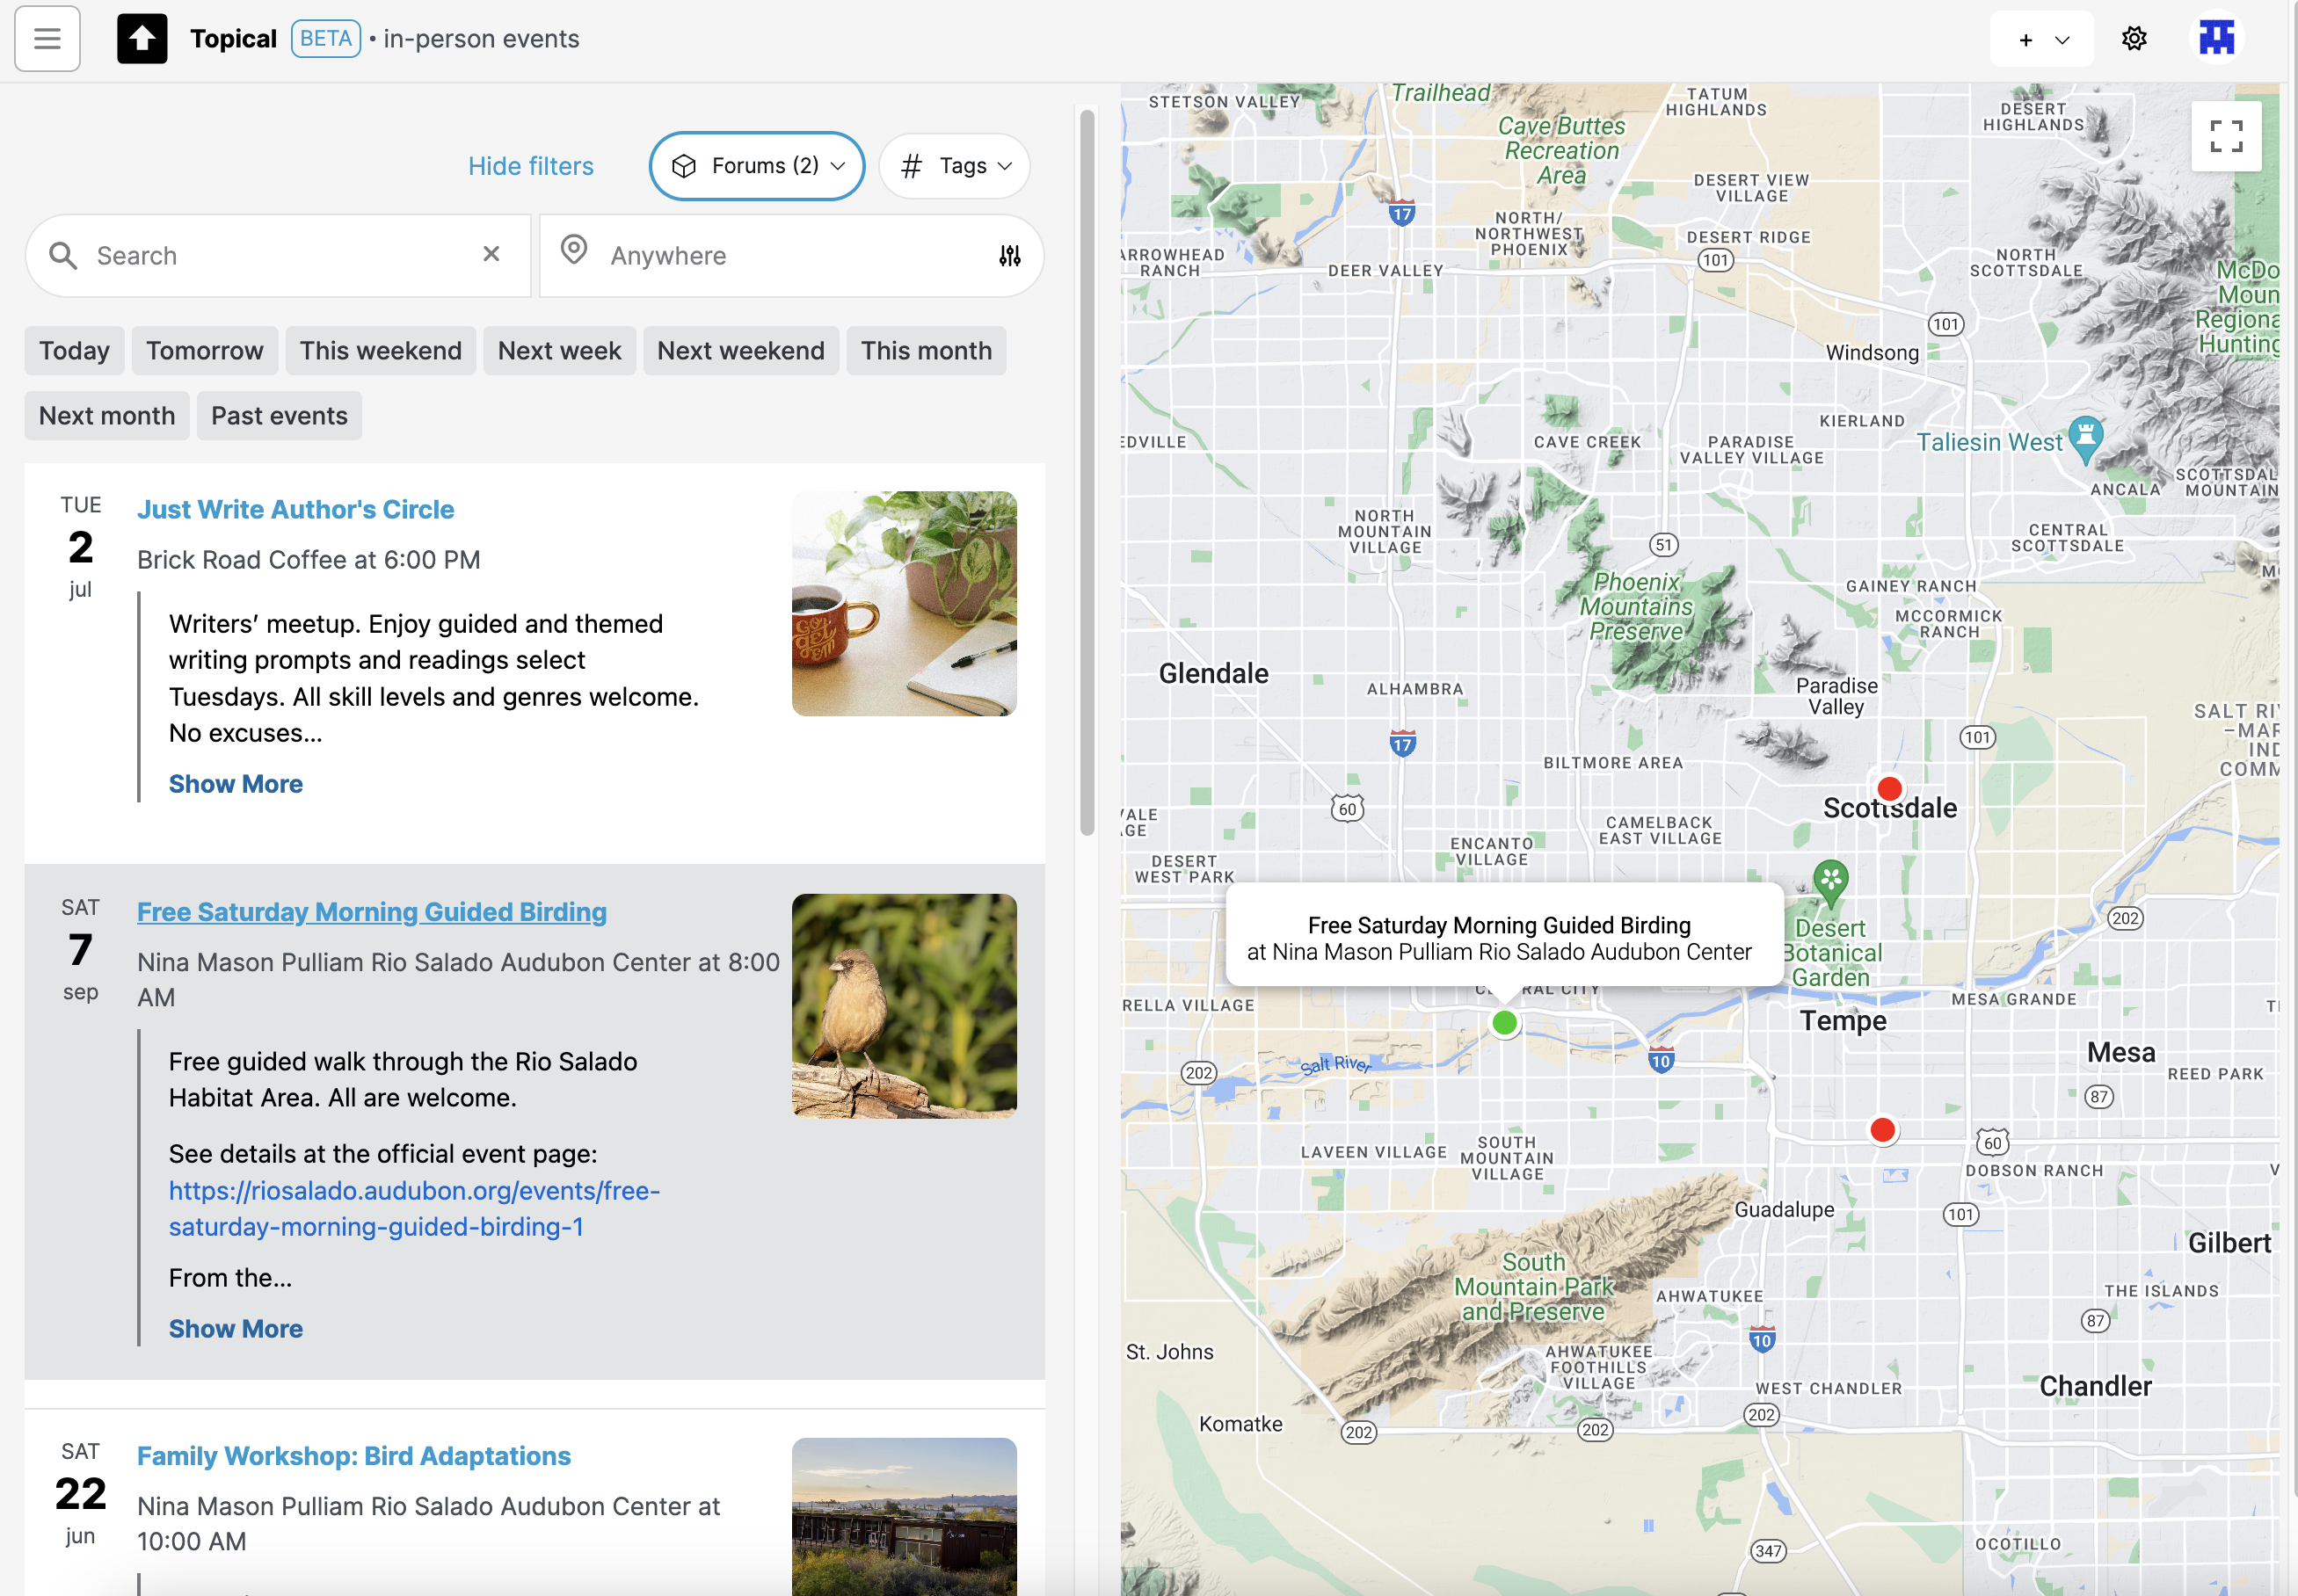2298x1596 pixels.
Task: Click green map marker near Salt River
Action: pyautogui.click(x=1504, y=1023)
